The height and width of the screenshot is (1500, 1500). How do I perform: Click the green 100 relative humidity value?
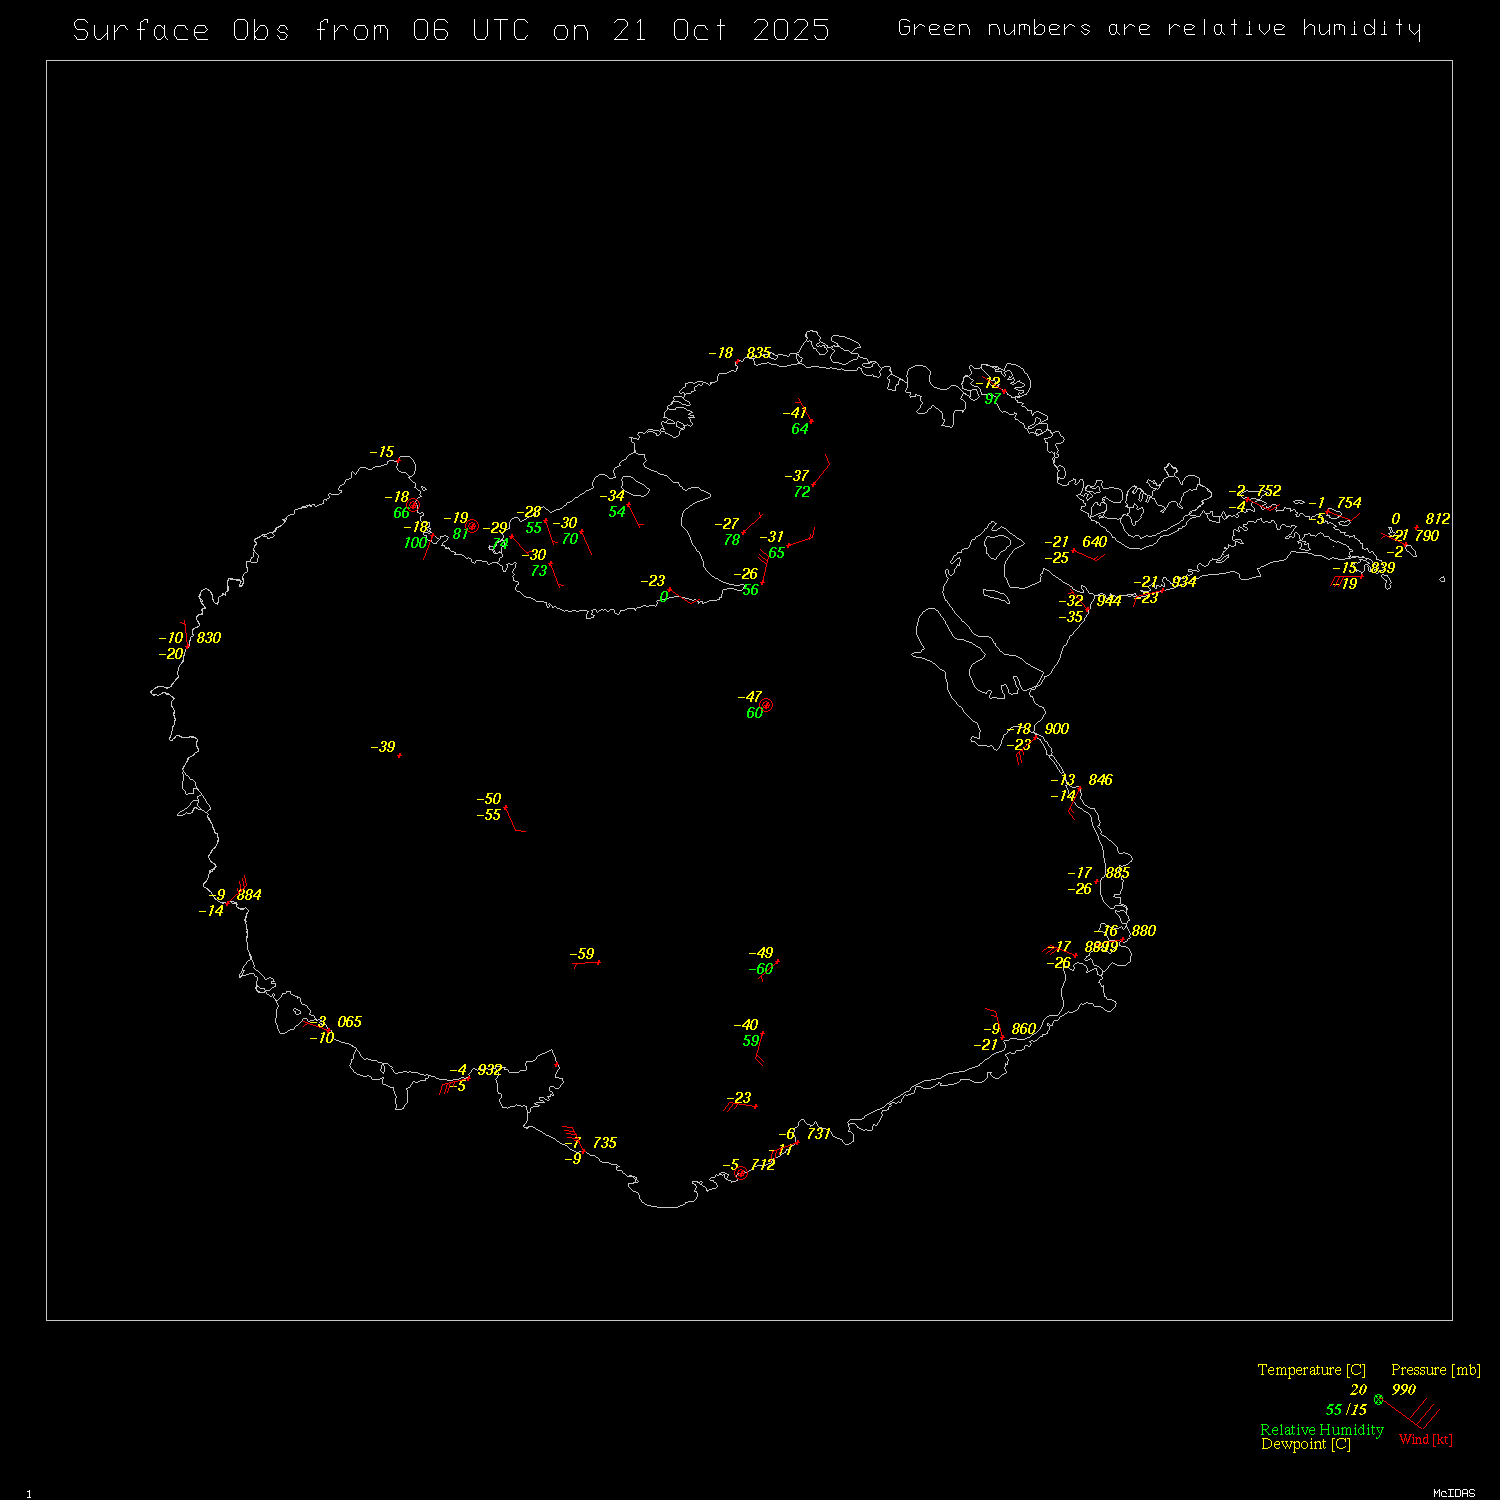[x=415, y=543]
